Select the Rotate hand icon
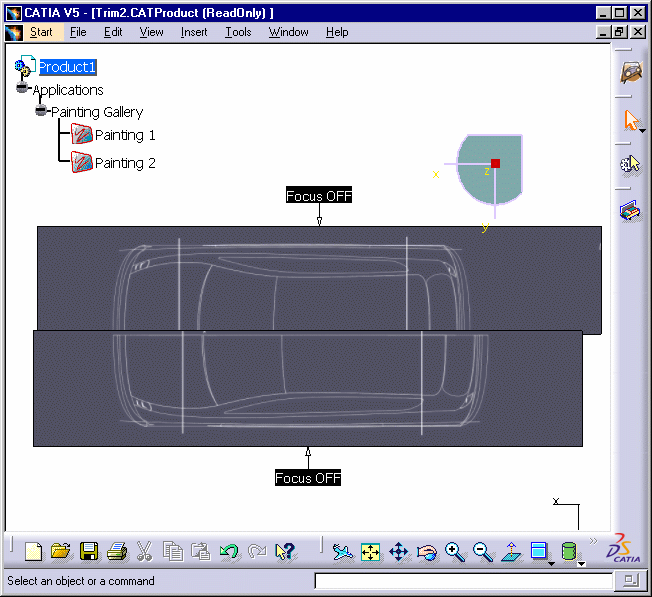Image resolution: width=652 pixels, height=597 pixels. coord(427,553)
